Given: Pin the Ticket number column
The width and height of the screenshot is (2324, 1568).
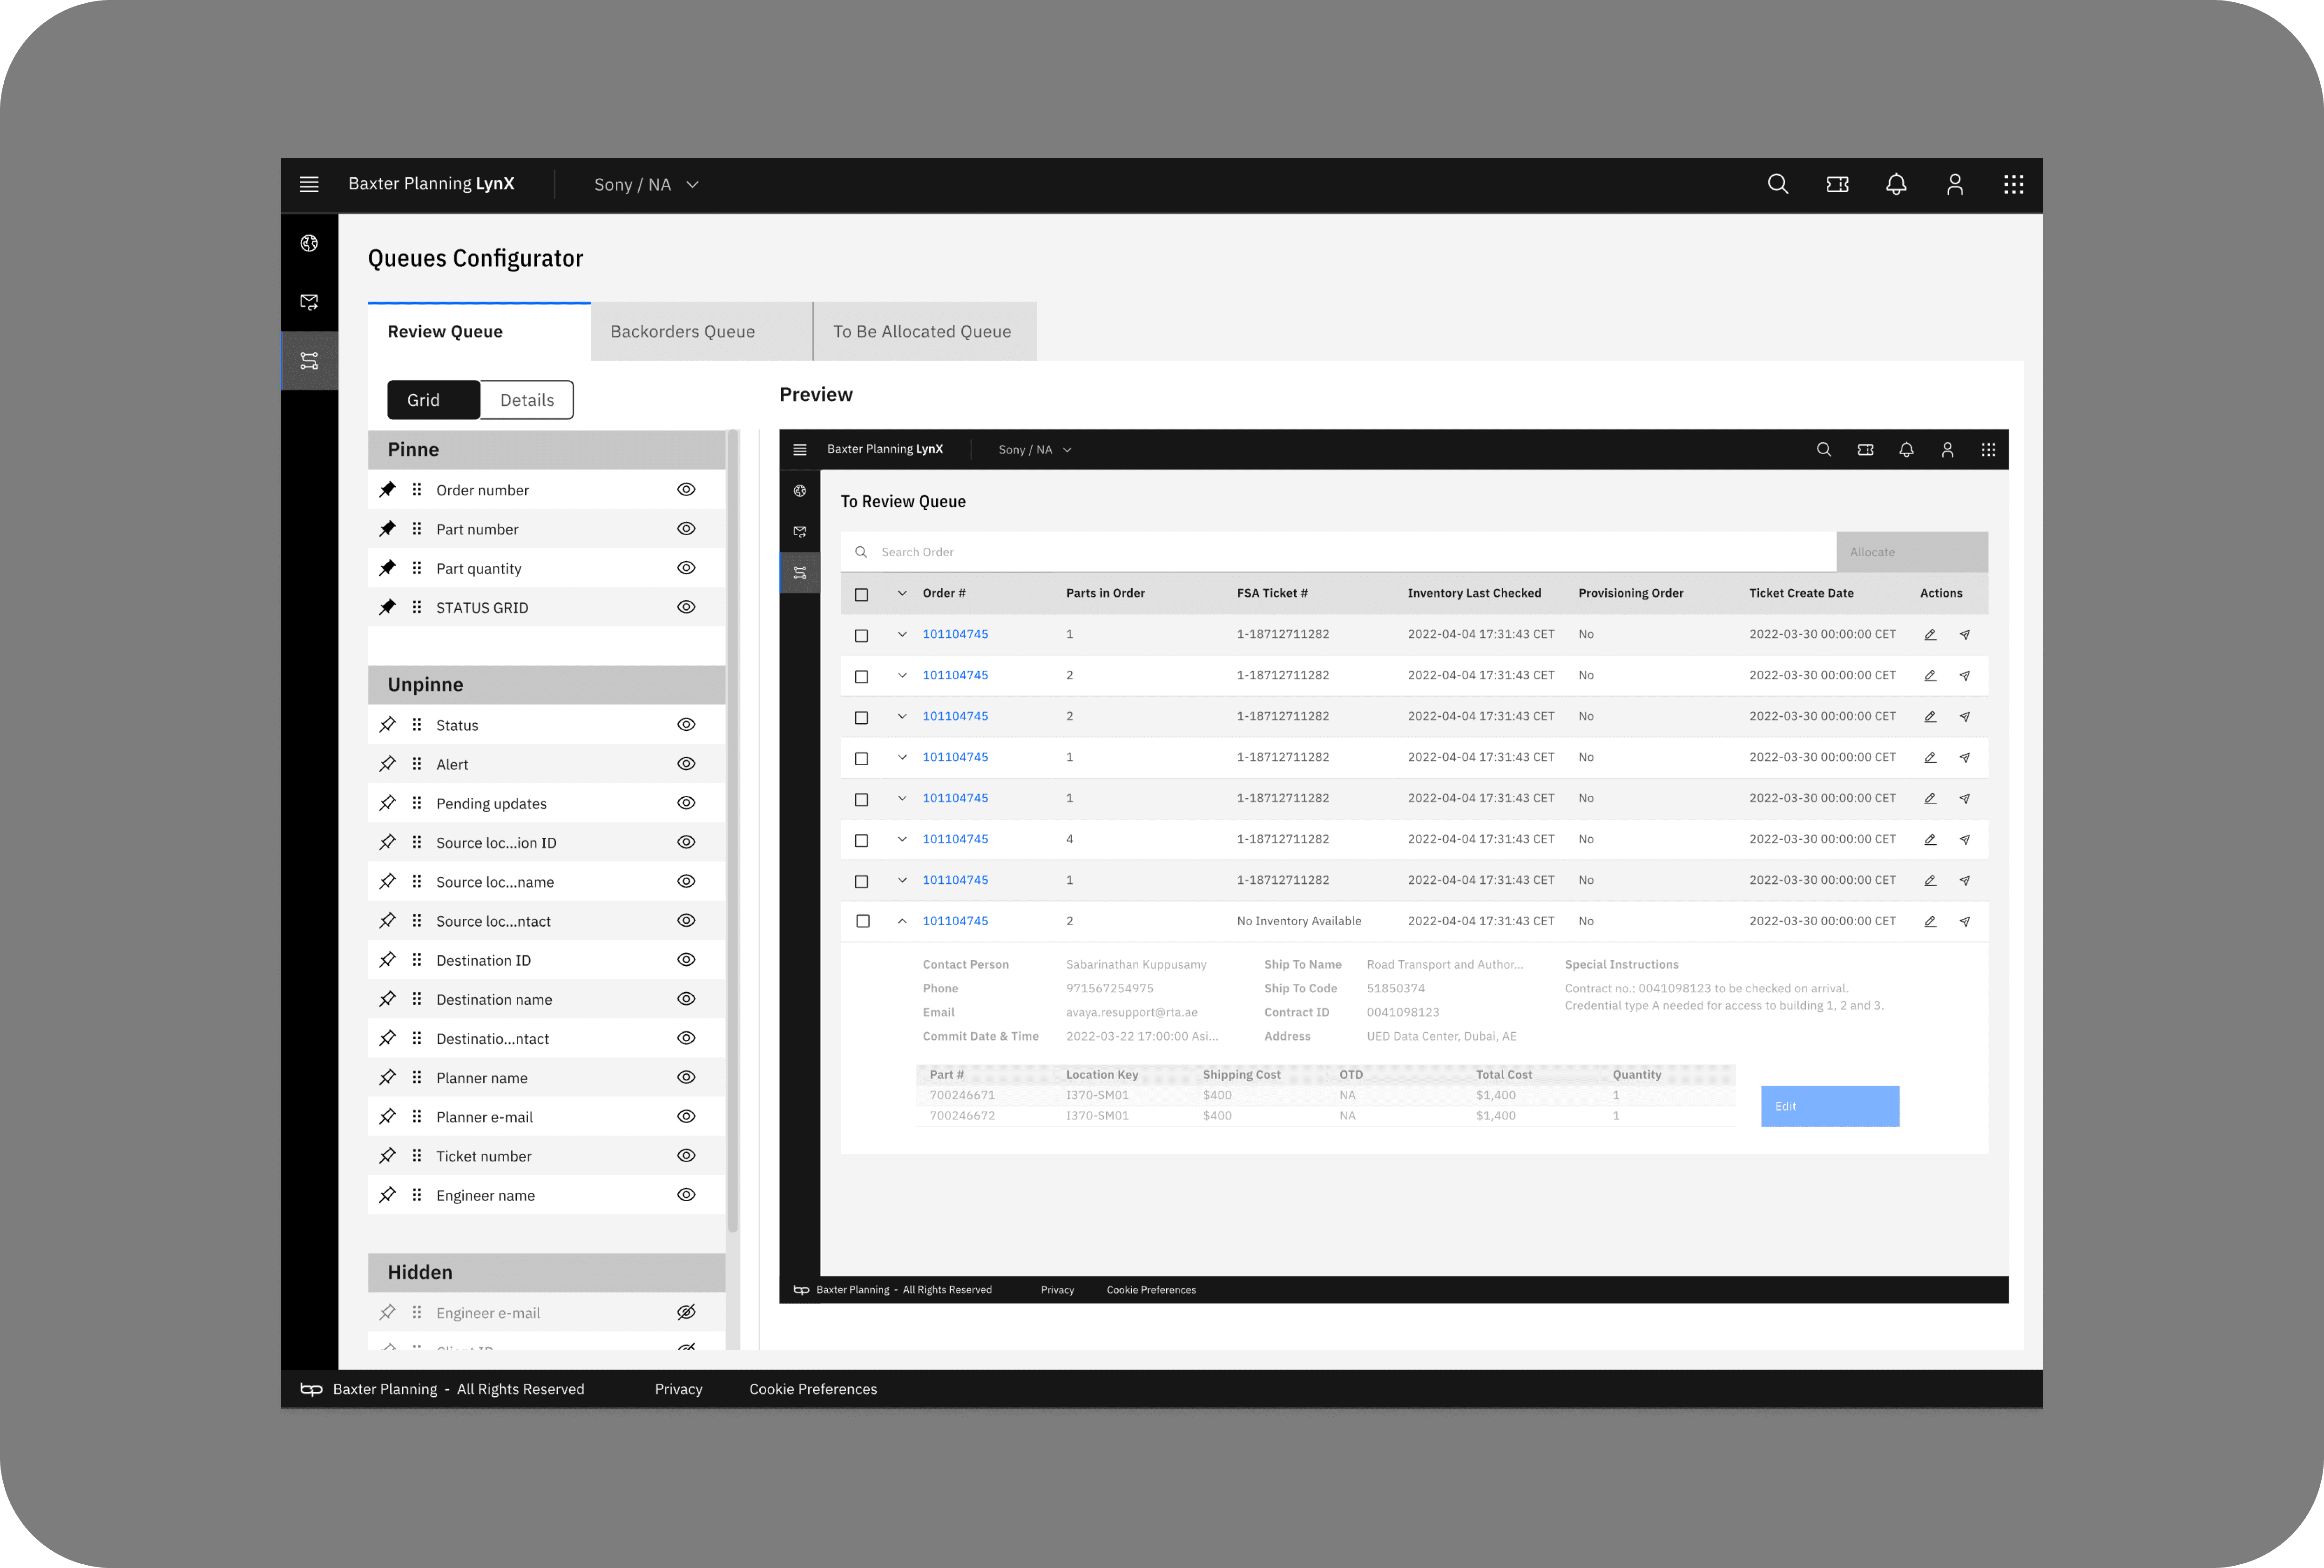Looking at the screenshot, I should [387, 1155].
